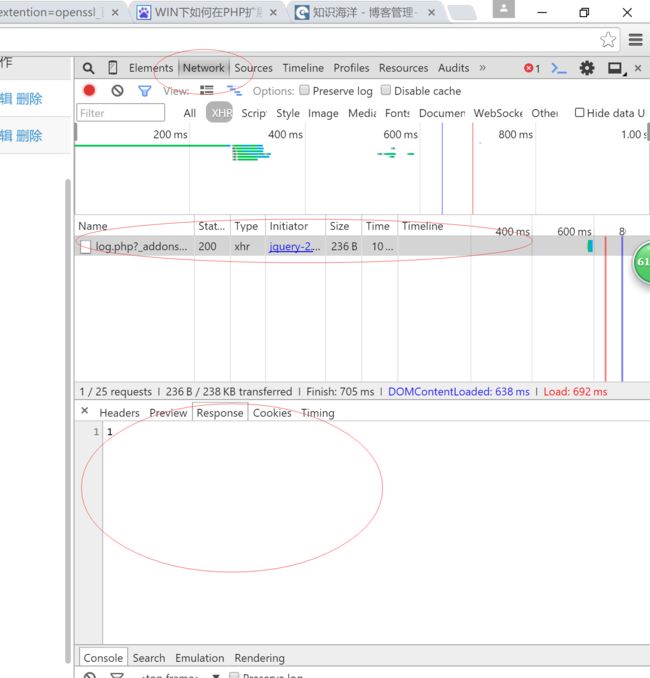Click the red record network log button

(90, 90)
